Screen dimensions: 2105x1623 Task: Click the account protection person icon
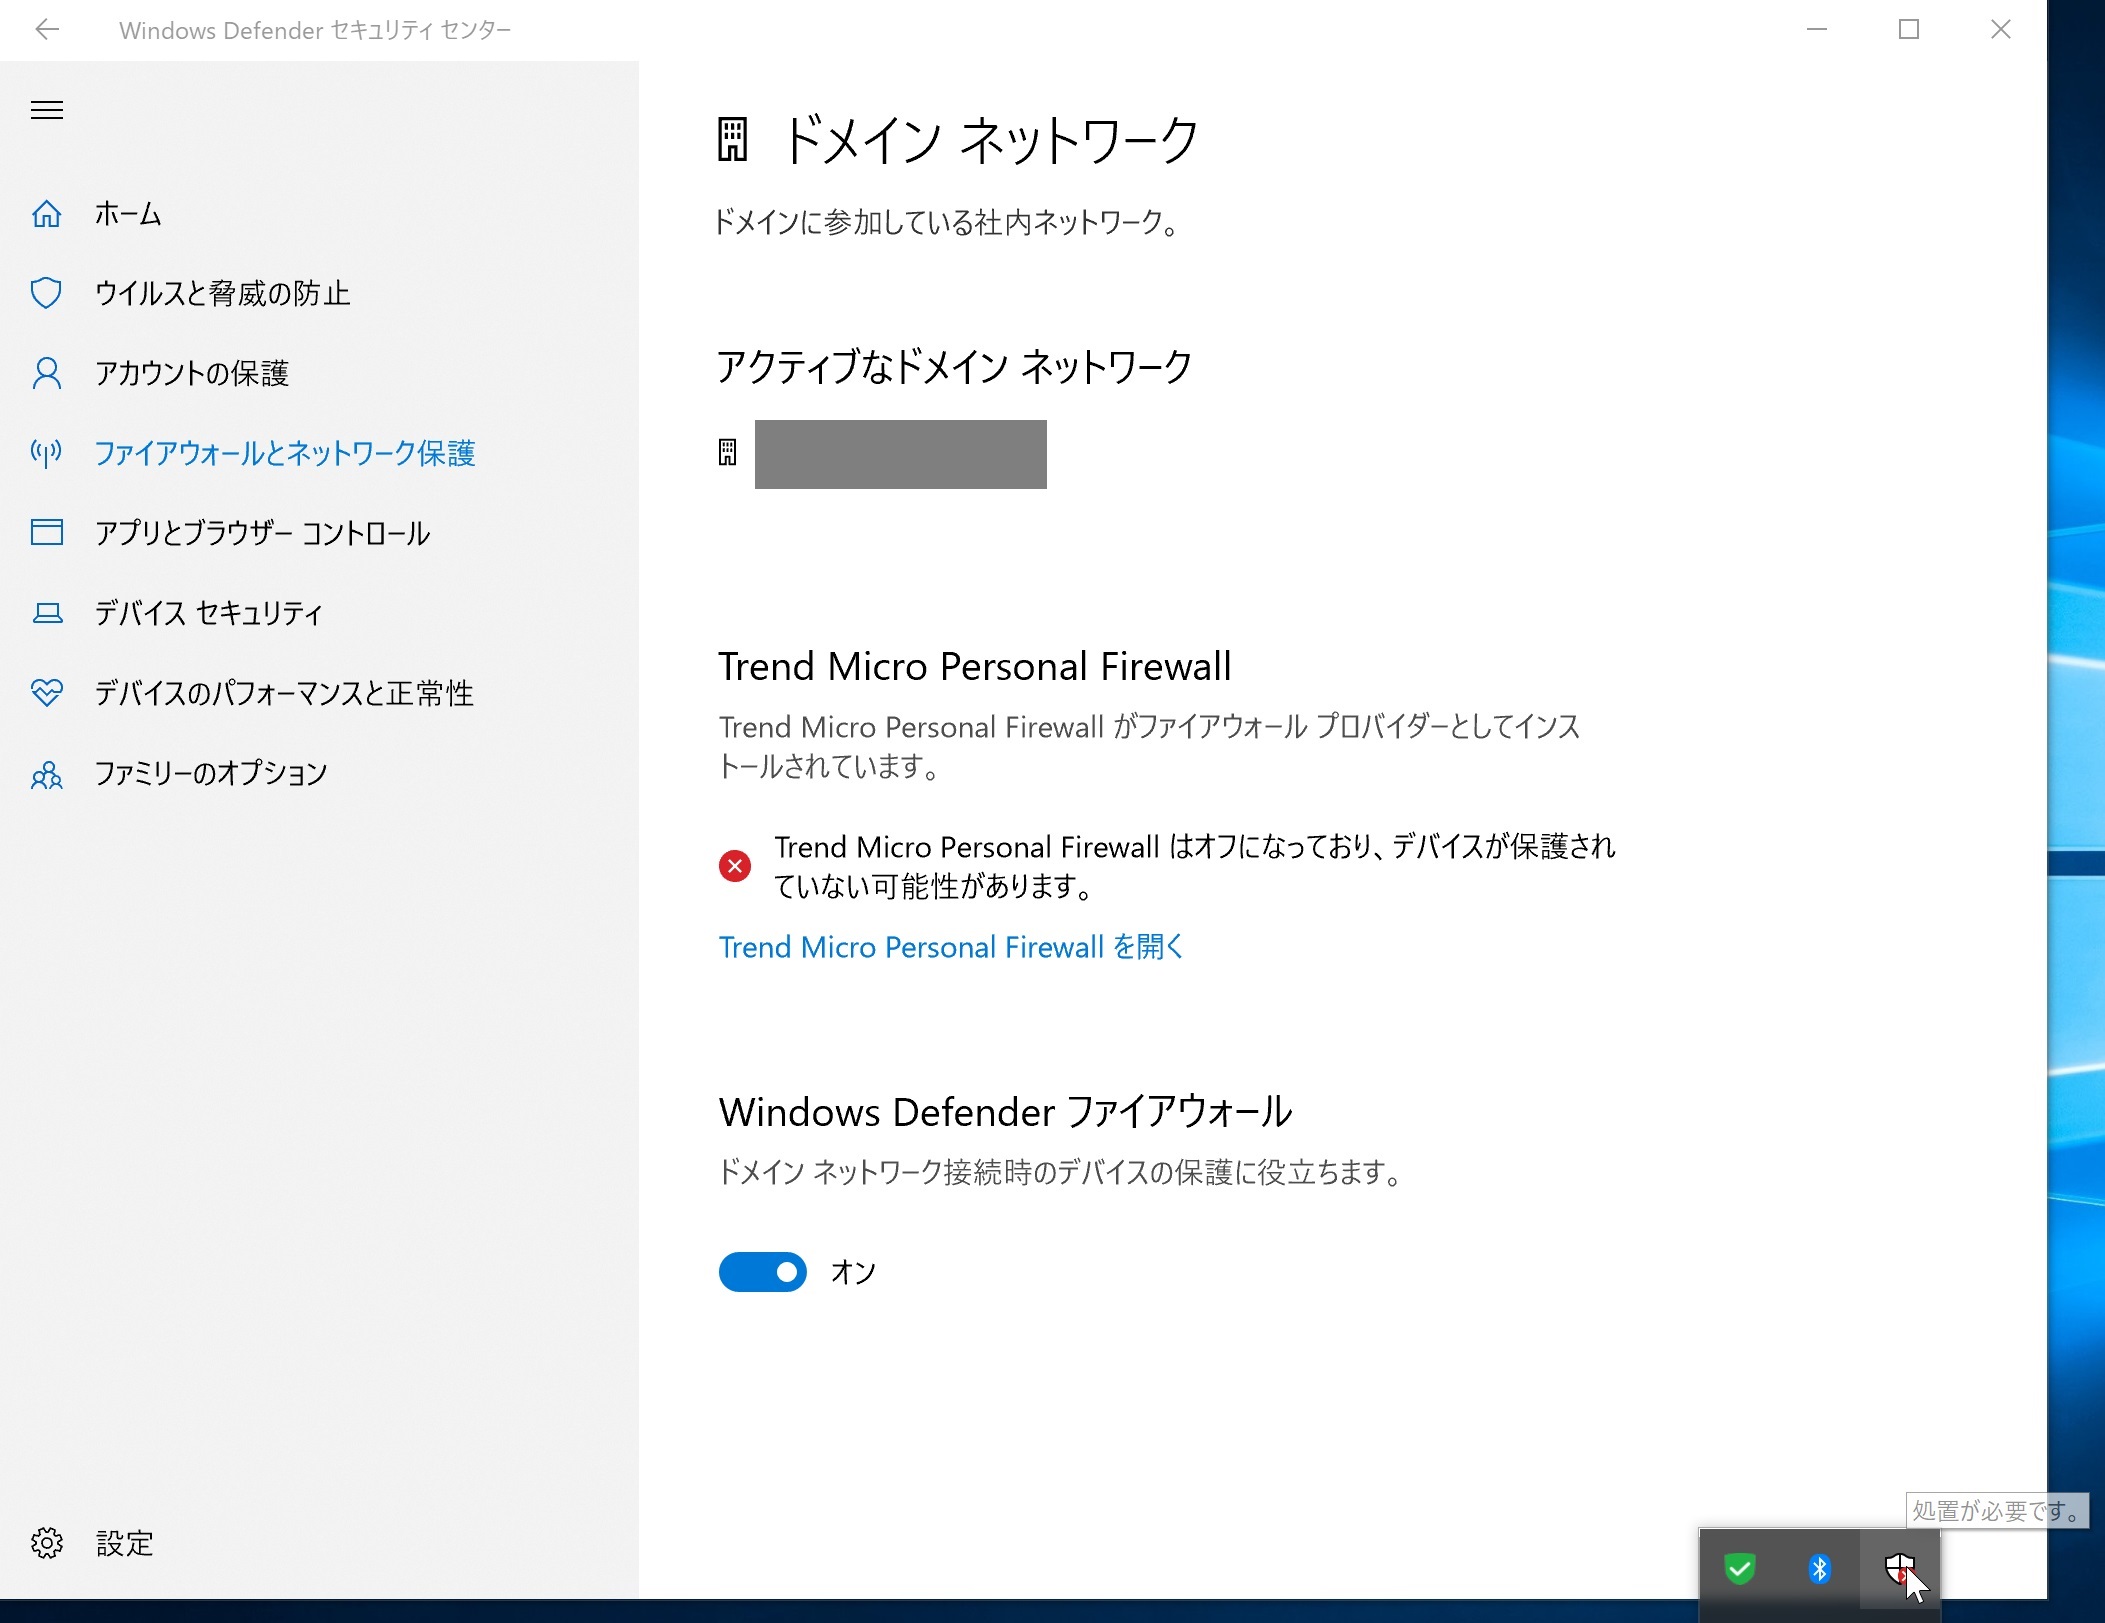[x=47, y=373]
